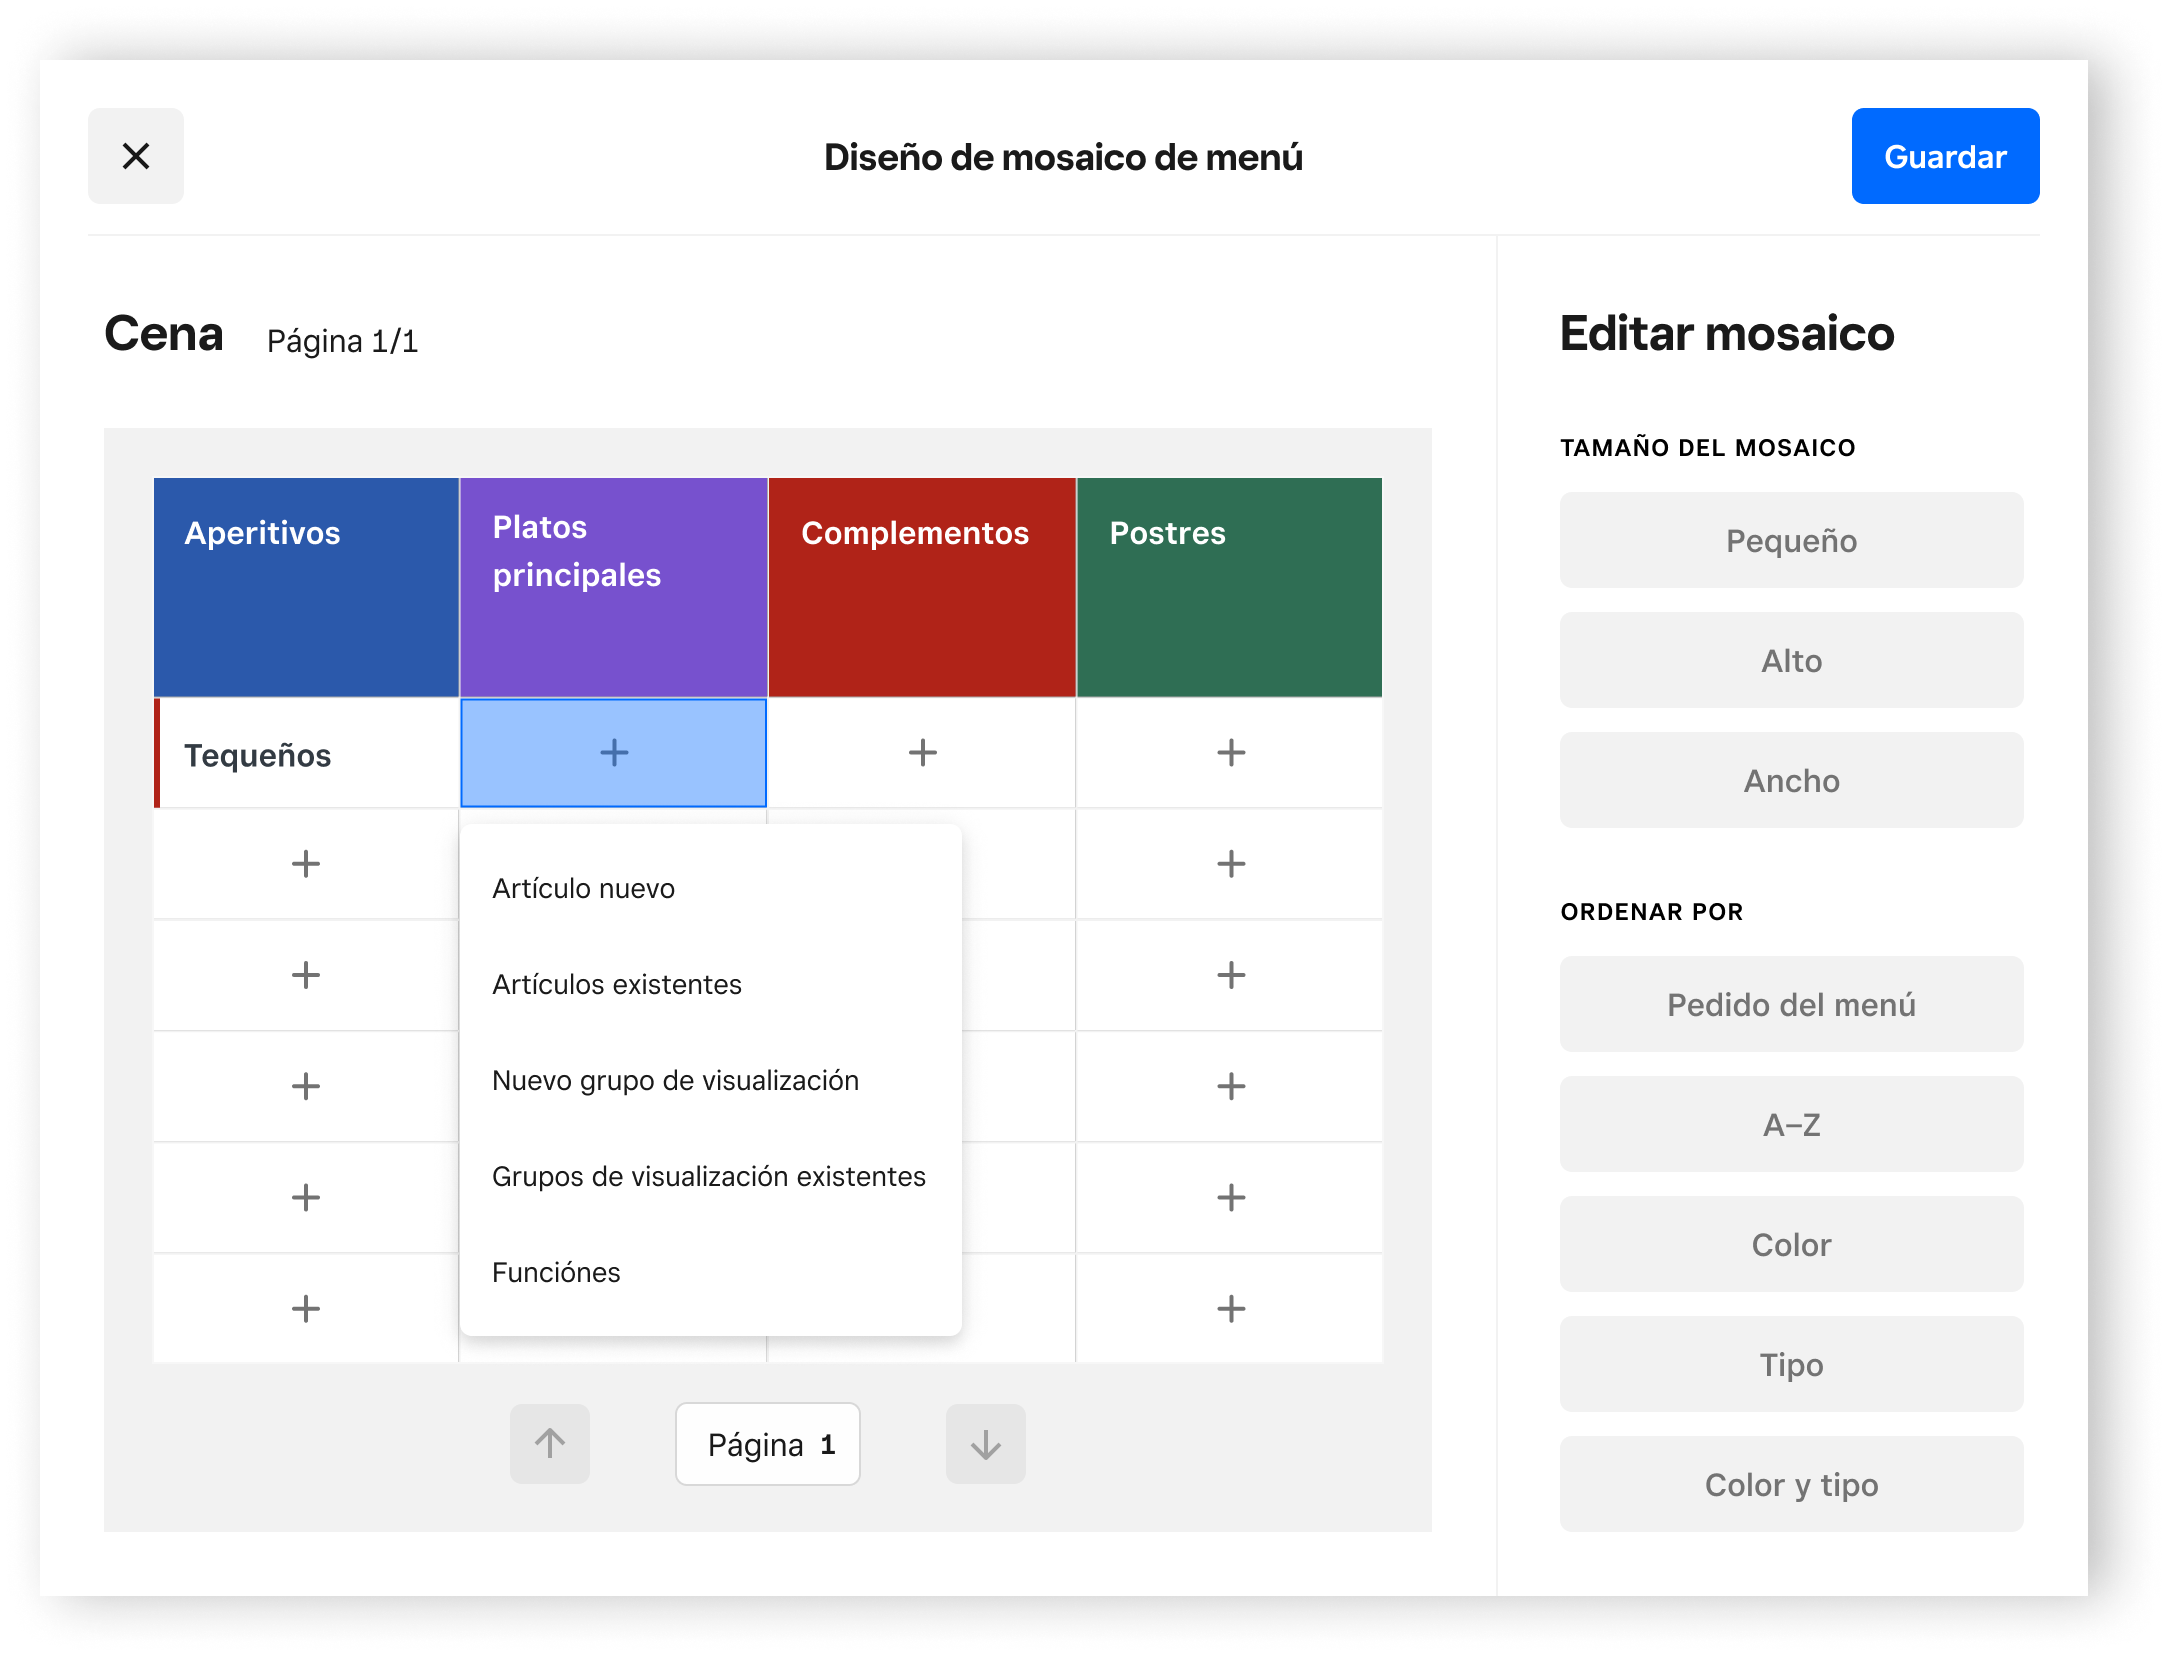Screen dimensions: 2168x1656
Task: Click the highlighted plus tile under Platos principales
Action: point(613,753)
